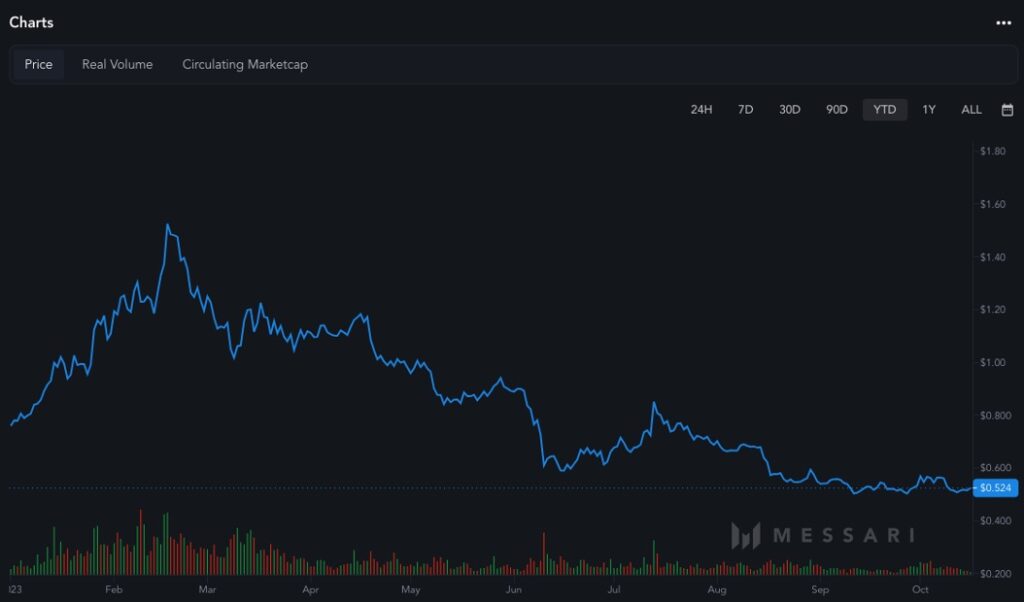The width and height of the screenshot is (1024, 602).
Task: Click the $1.80 price axis label
Action: (992, 152)
